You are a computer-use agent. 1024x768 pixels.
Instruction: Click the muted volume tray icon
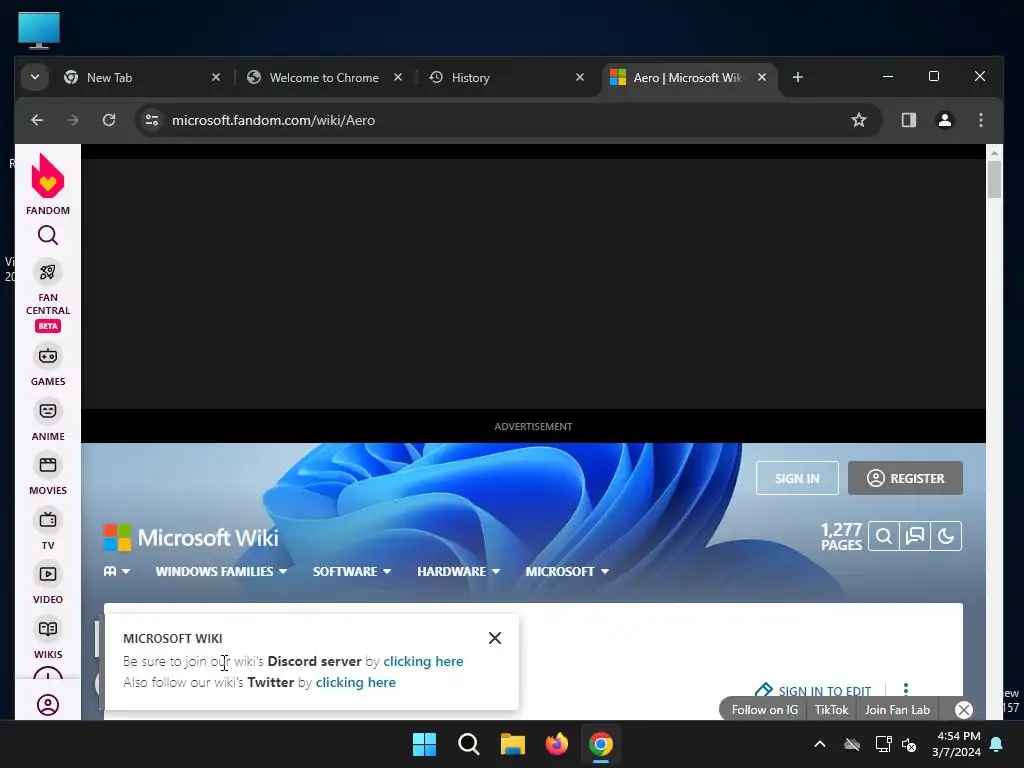click(909, 744)
